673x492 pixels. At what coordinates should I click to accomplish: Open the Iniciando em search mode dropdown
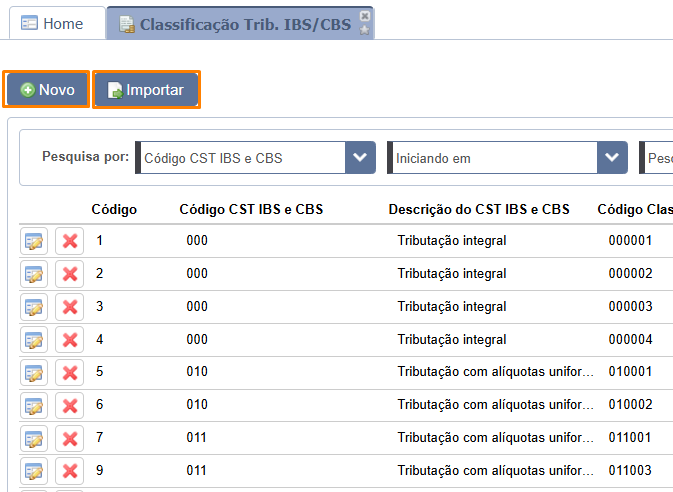[x=611, y=158]
